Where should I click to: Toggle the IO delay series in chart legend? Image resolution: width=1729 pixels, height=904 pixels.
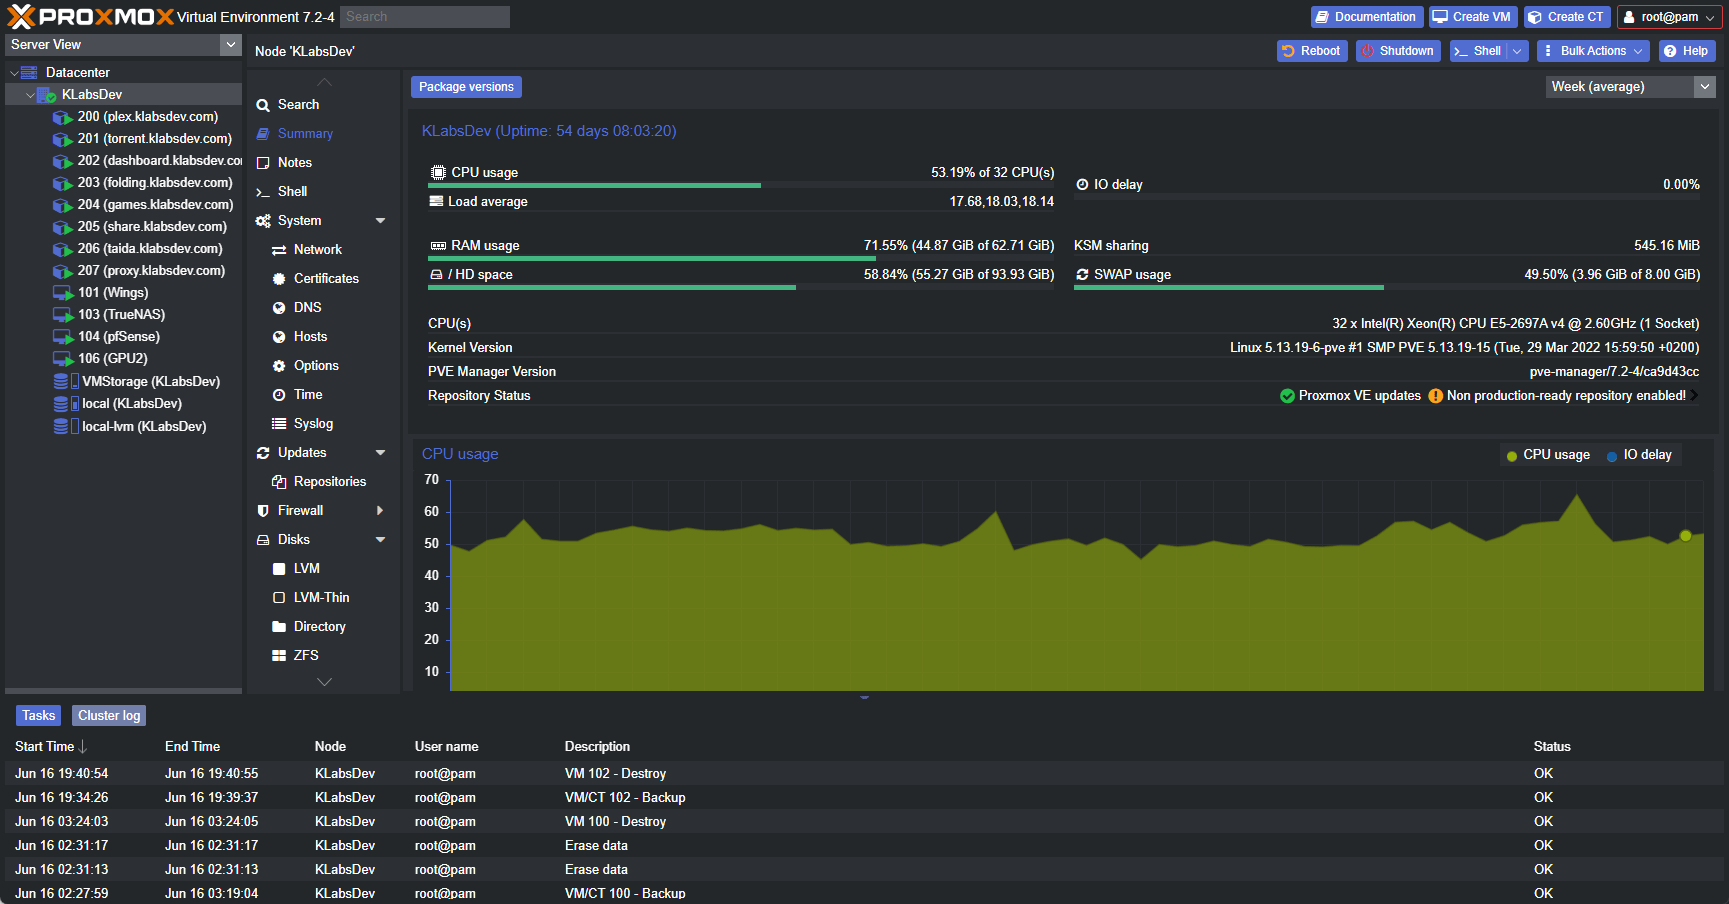1640,454
